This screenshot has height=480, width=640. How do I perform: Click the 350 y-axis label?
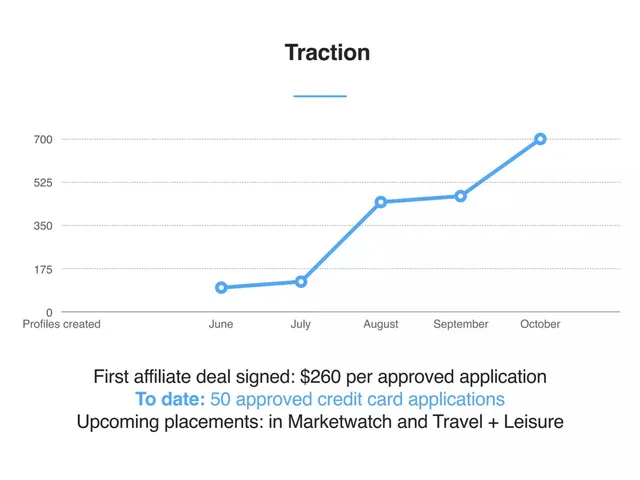pos(43,226)
